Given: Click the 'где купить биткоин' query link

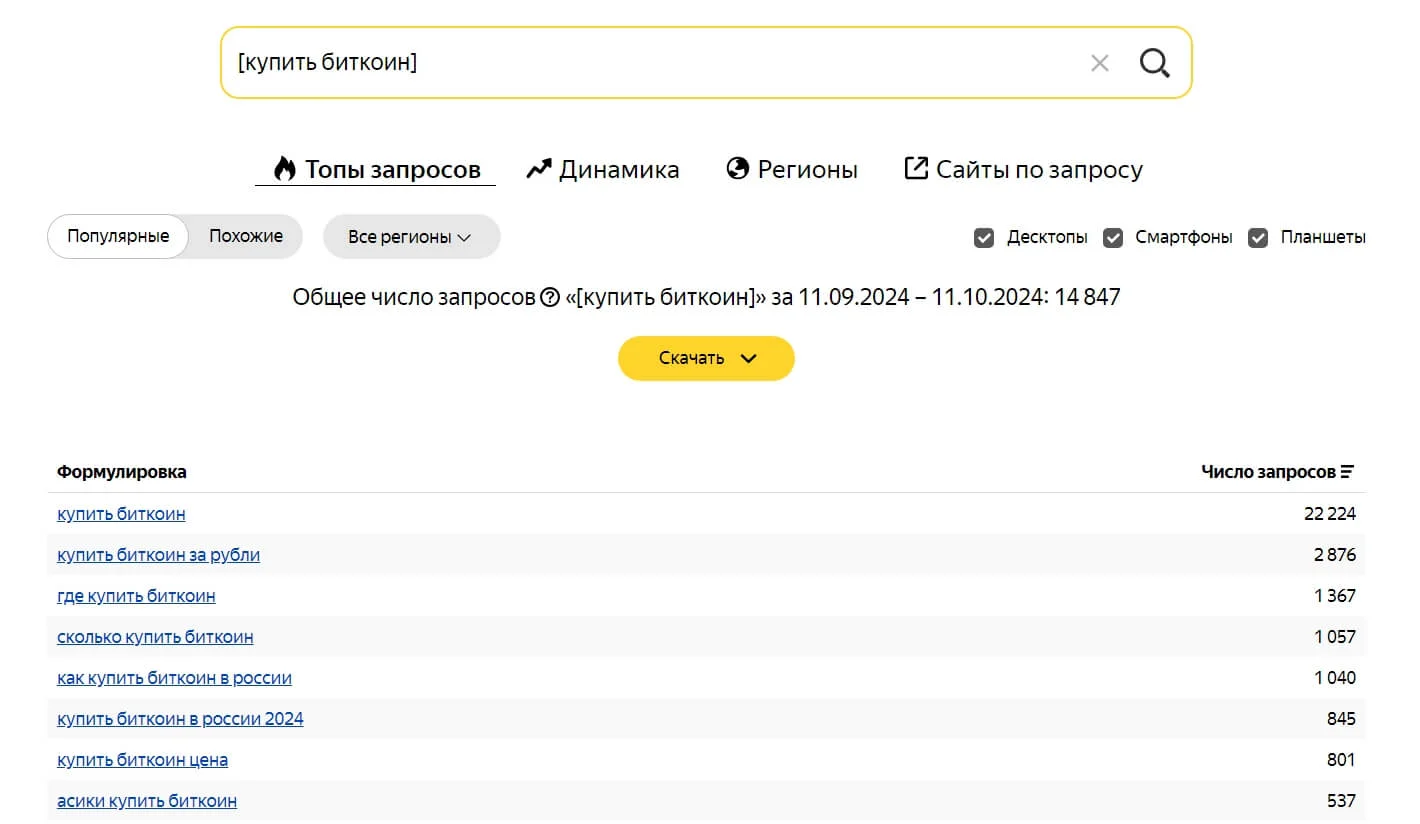Looking at the screenshot, I should tap(136, 596).
